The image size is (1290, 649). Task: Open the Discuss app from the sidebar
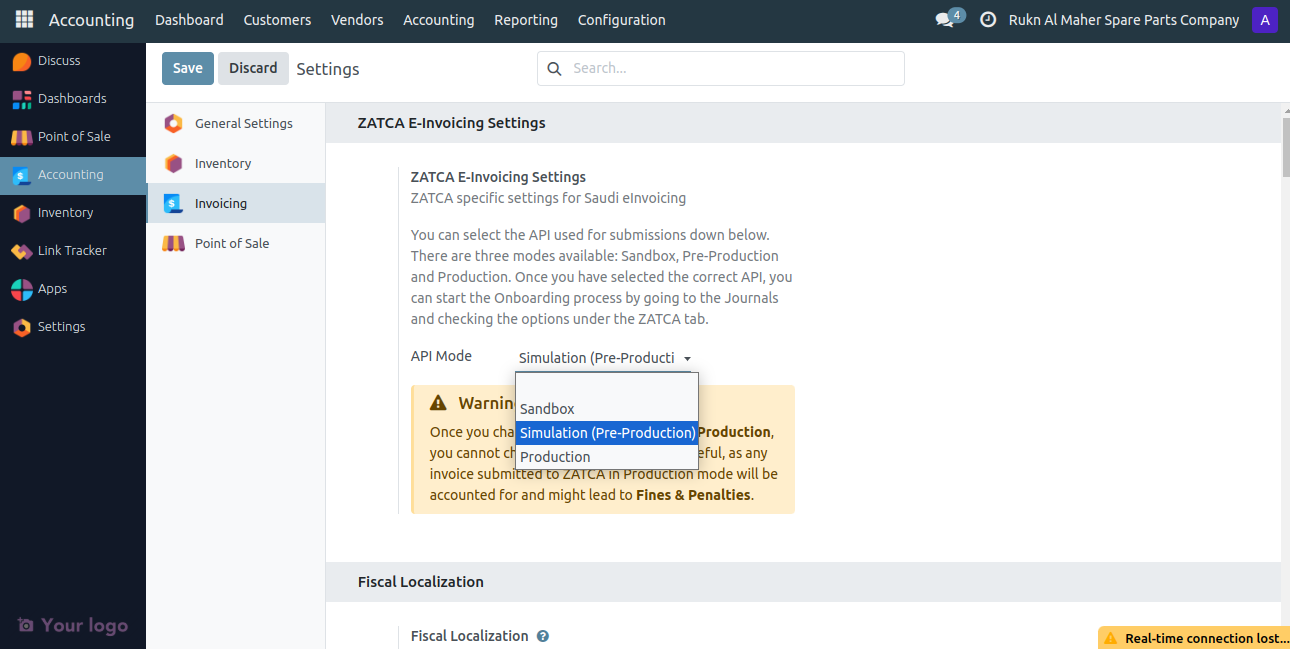60,60
